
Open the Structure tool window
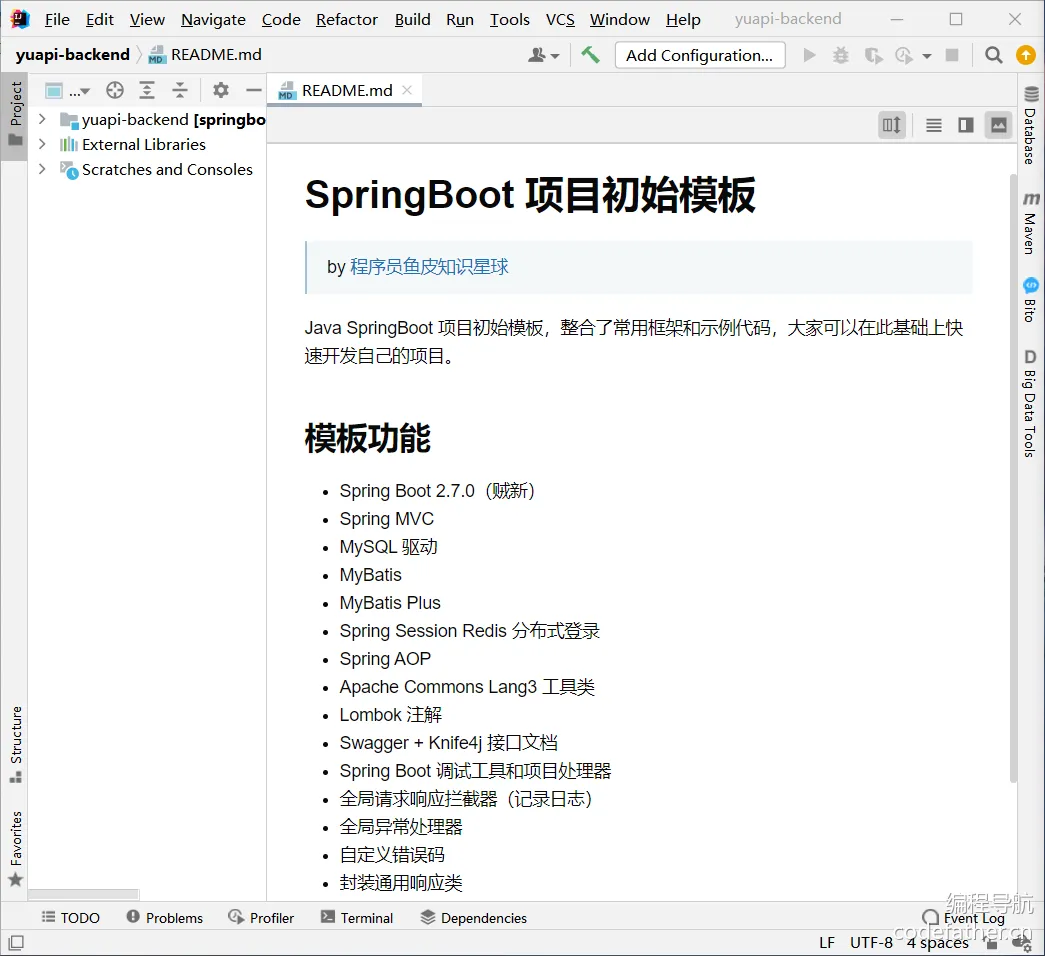point(15,745)
